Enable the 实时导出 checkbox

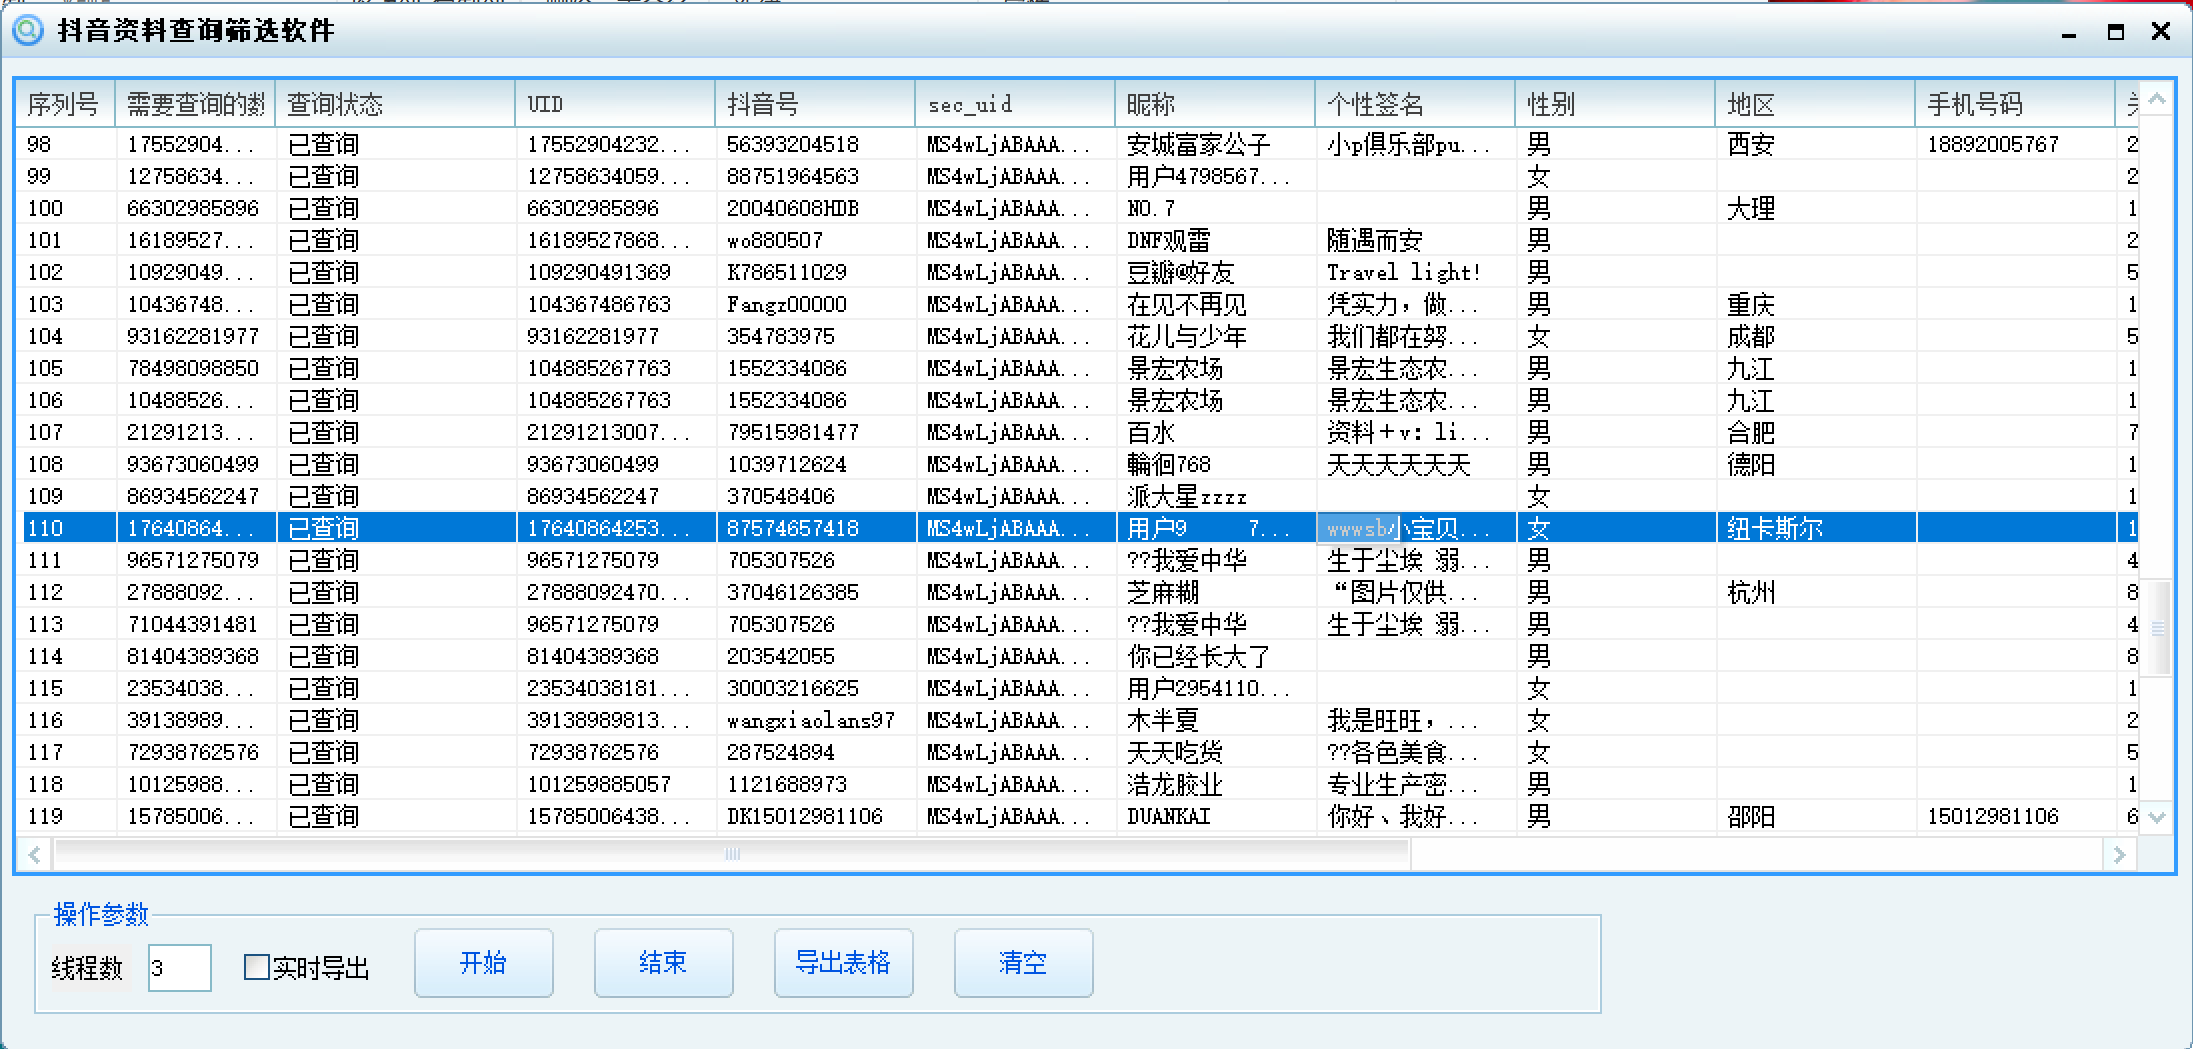[257, 967]
